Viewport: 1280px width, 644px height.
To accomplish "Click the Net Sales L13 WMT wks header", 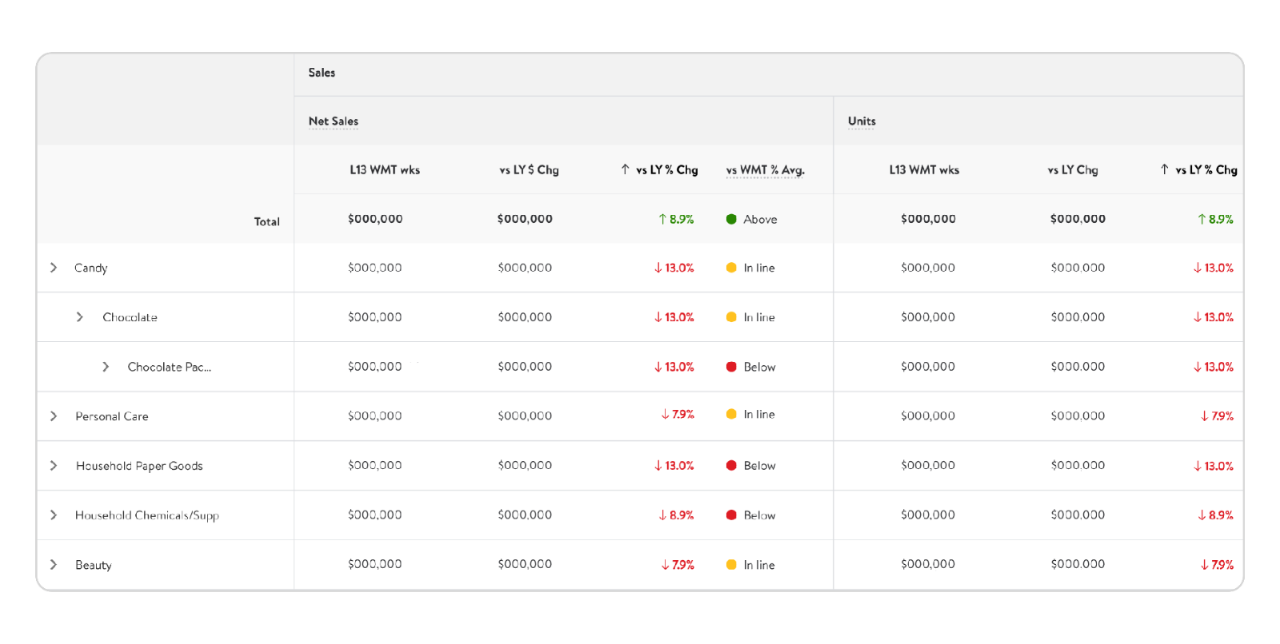I will 385,170.
